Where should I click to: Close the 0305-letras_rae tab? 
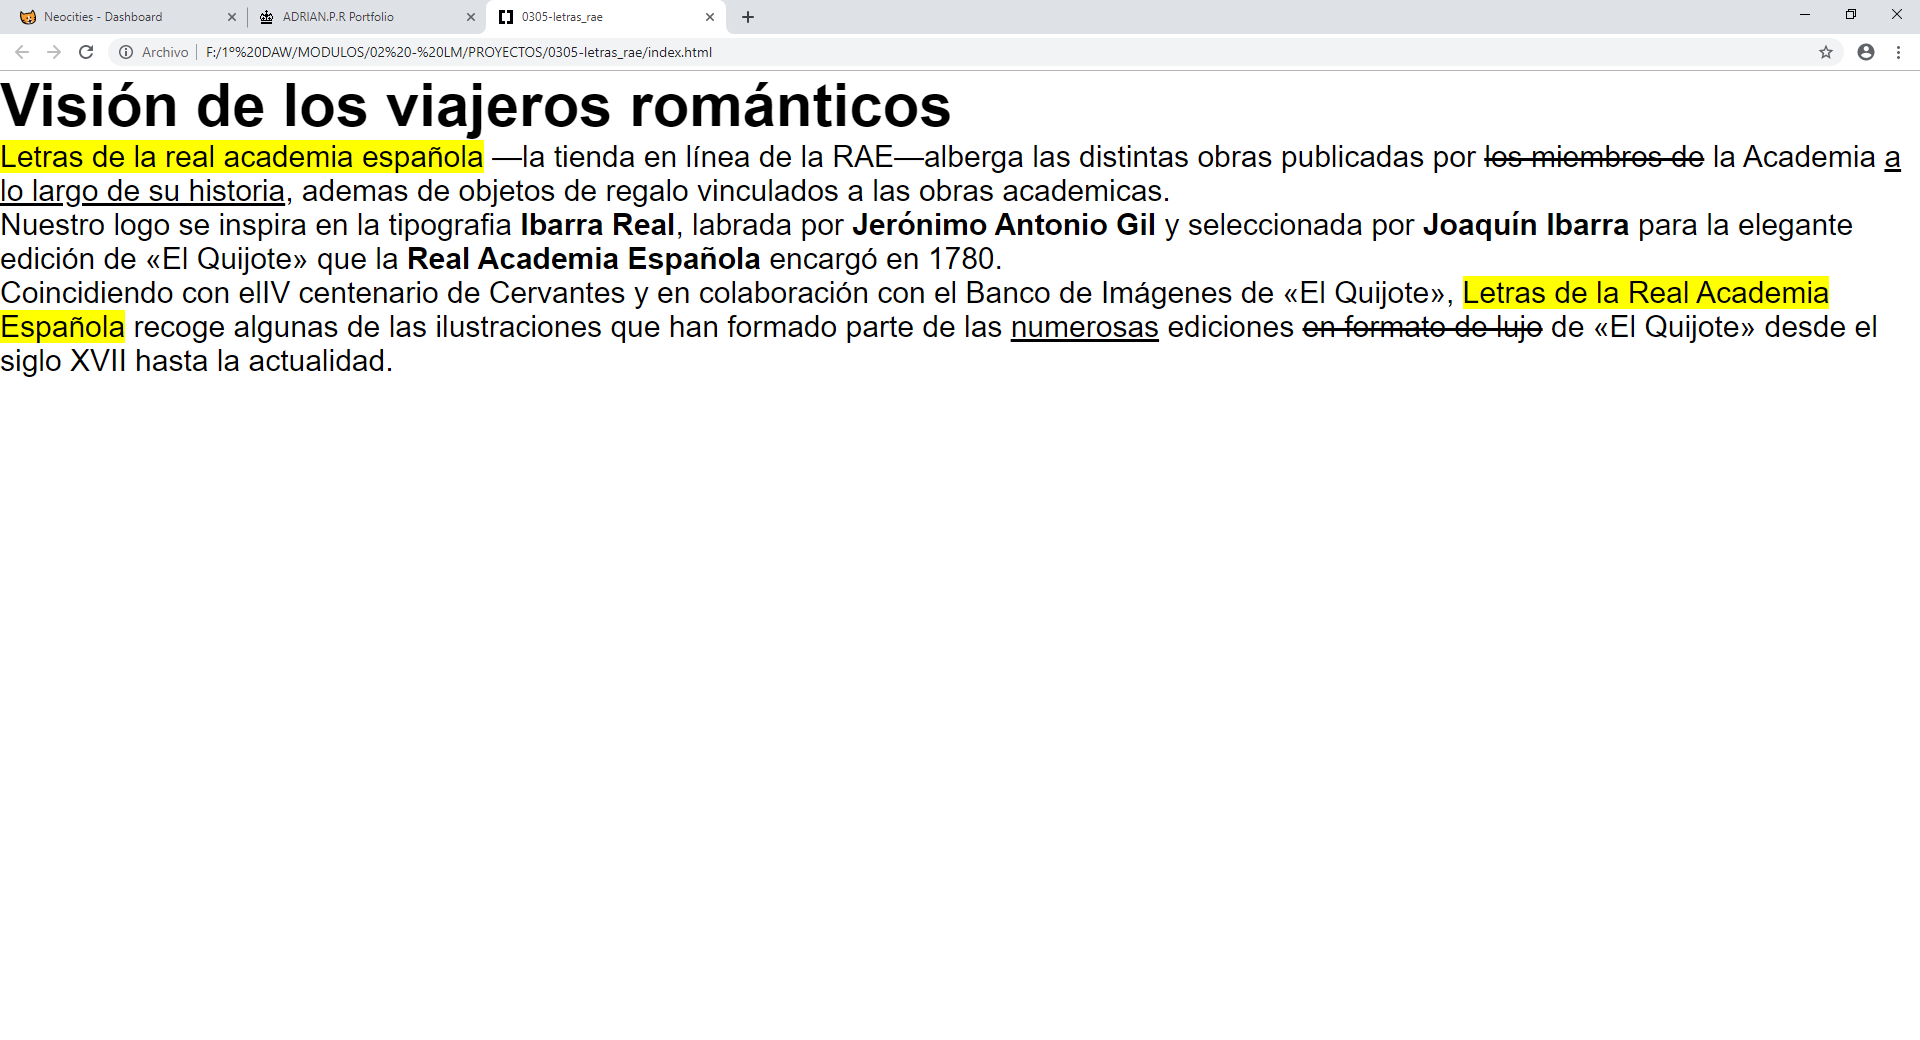710,17
